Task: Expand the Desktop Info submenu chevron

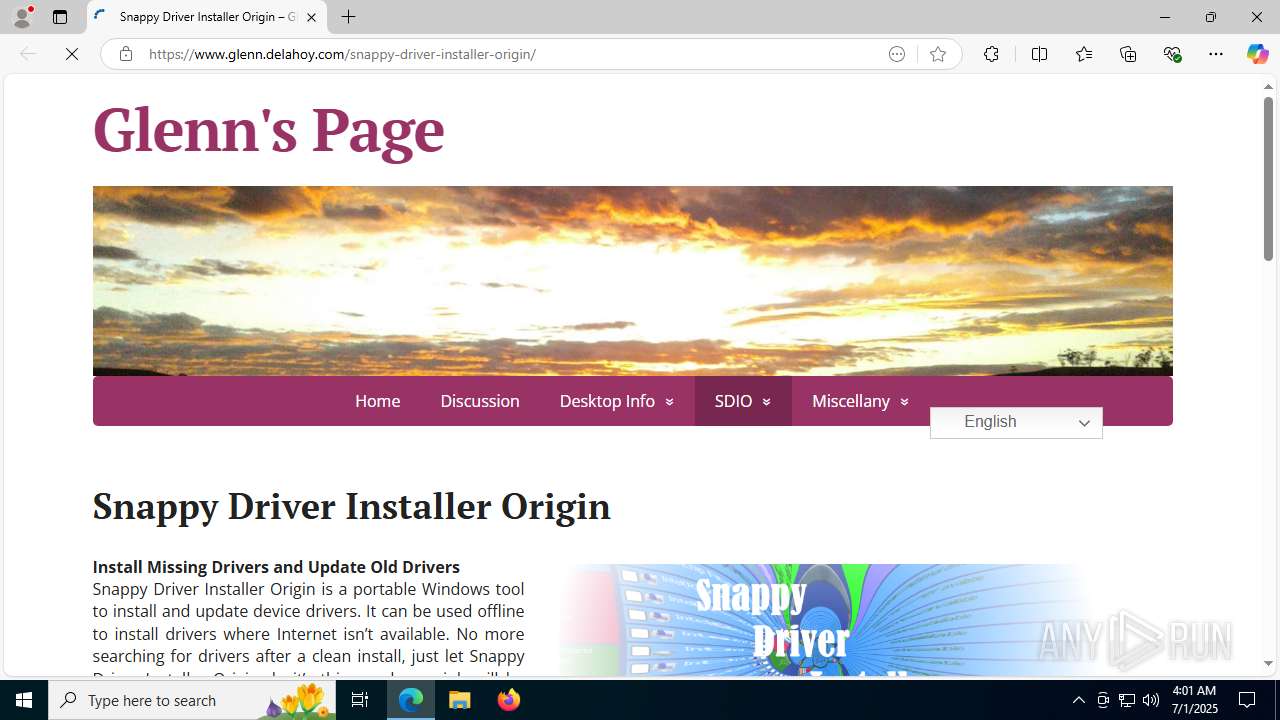Action: click(670, 402)
